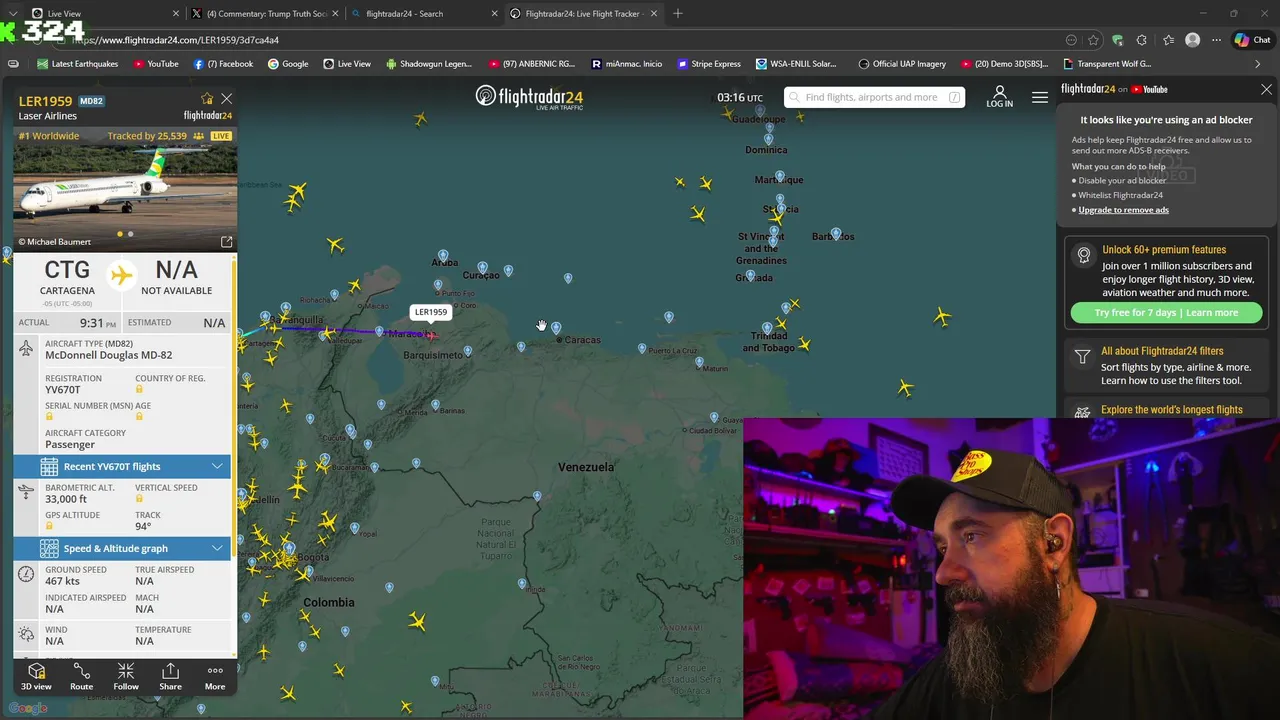
Task: Open aircraft photo in external gallery icon
Action: tap(226, 242)
